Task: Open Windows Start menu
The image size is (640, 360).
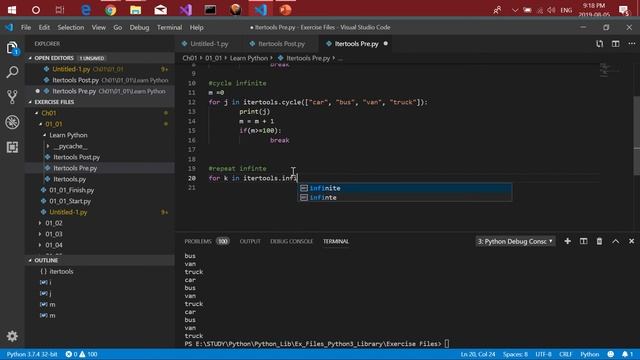Action: click(11, 9)
